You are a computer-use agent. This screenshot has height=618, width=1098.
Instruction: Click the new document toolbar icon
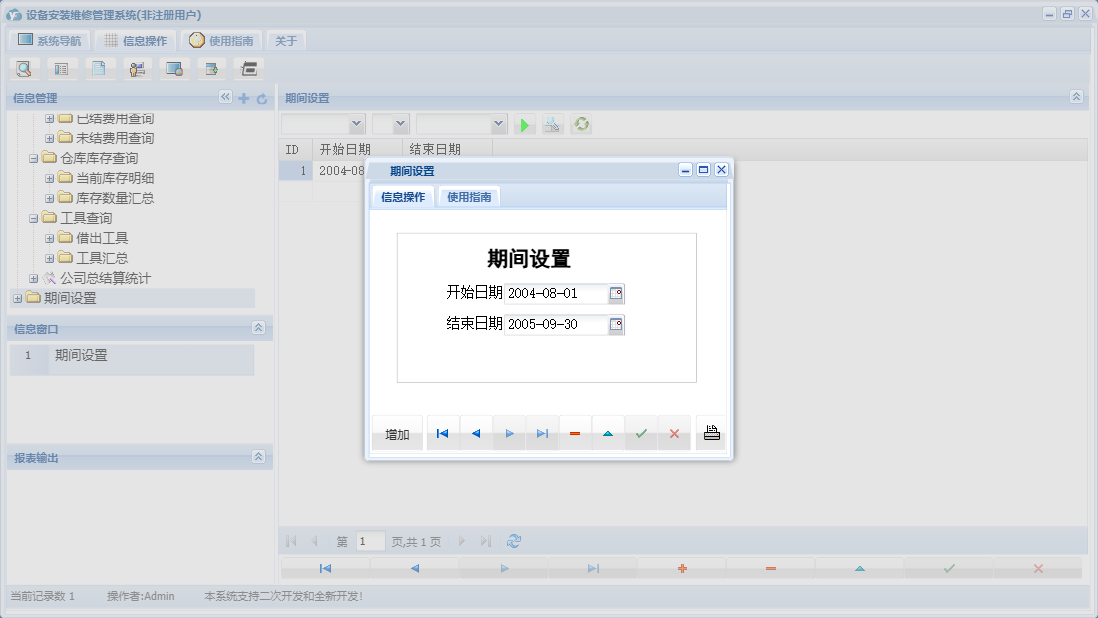[x=100, y=68]
